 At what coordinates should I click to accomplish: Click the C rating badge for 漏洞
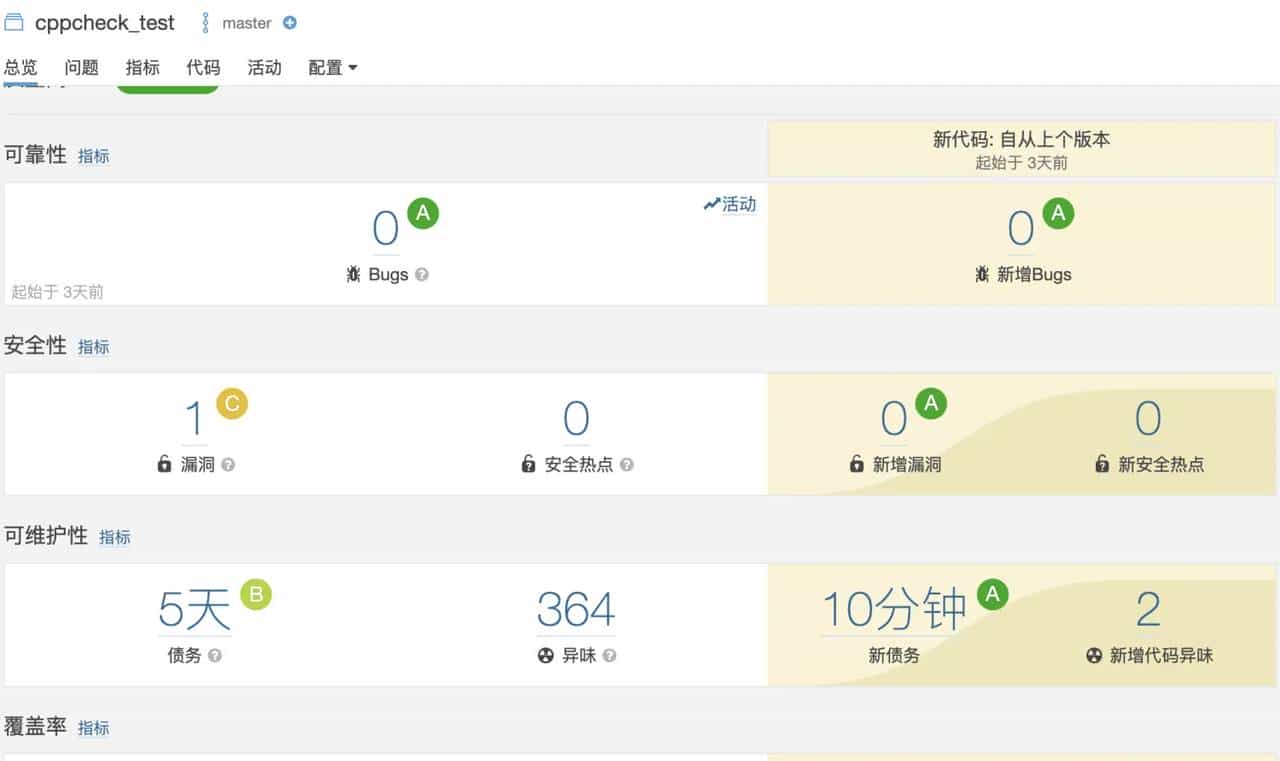point(232,403)
